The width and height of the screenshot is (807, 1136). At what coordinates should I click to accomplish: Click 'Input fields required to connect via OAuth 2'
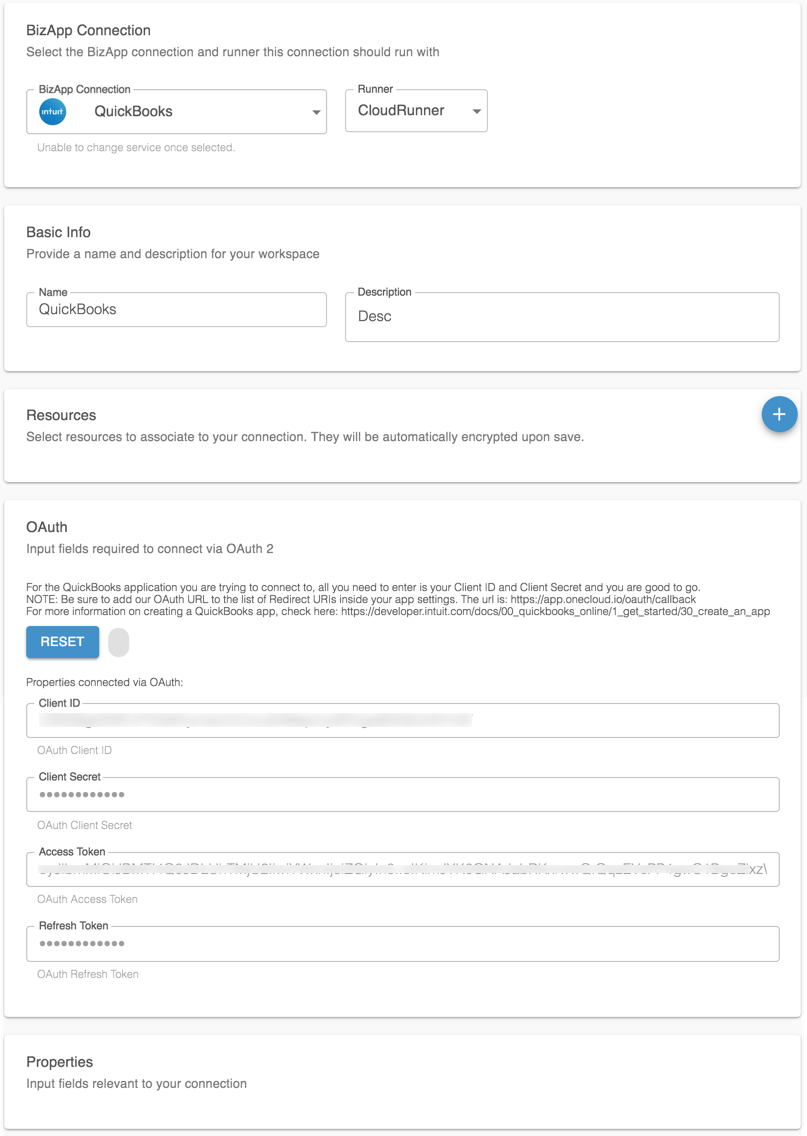coord(150,549)
